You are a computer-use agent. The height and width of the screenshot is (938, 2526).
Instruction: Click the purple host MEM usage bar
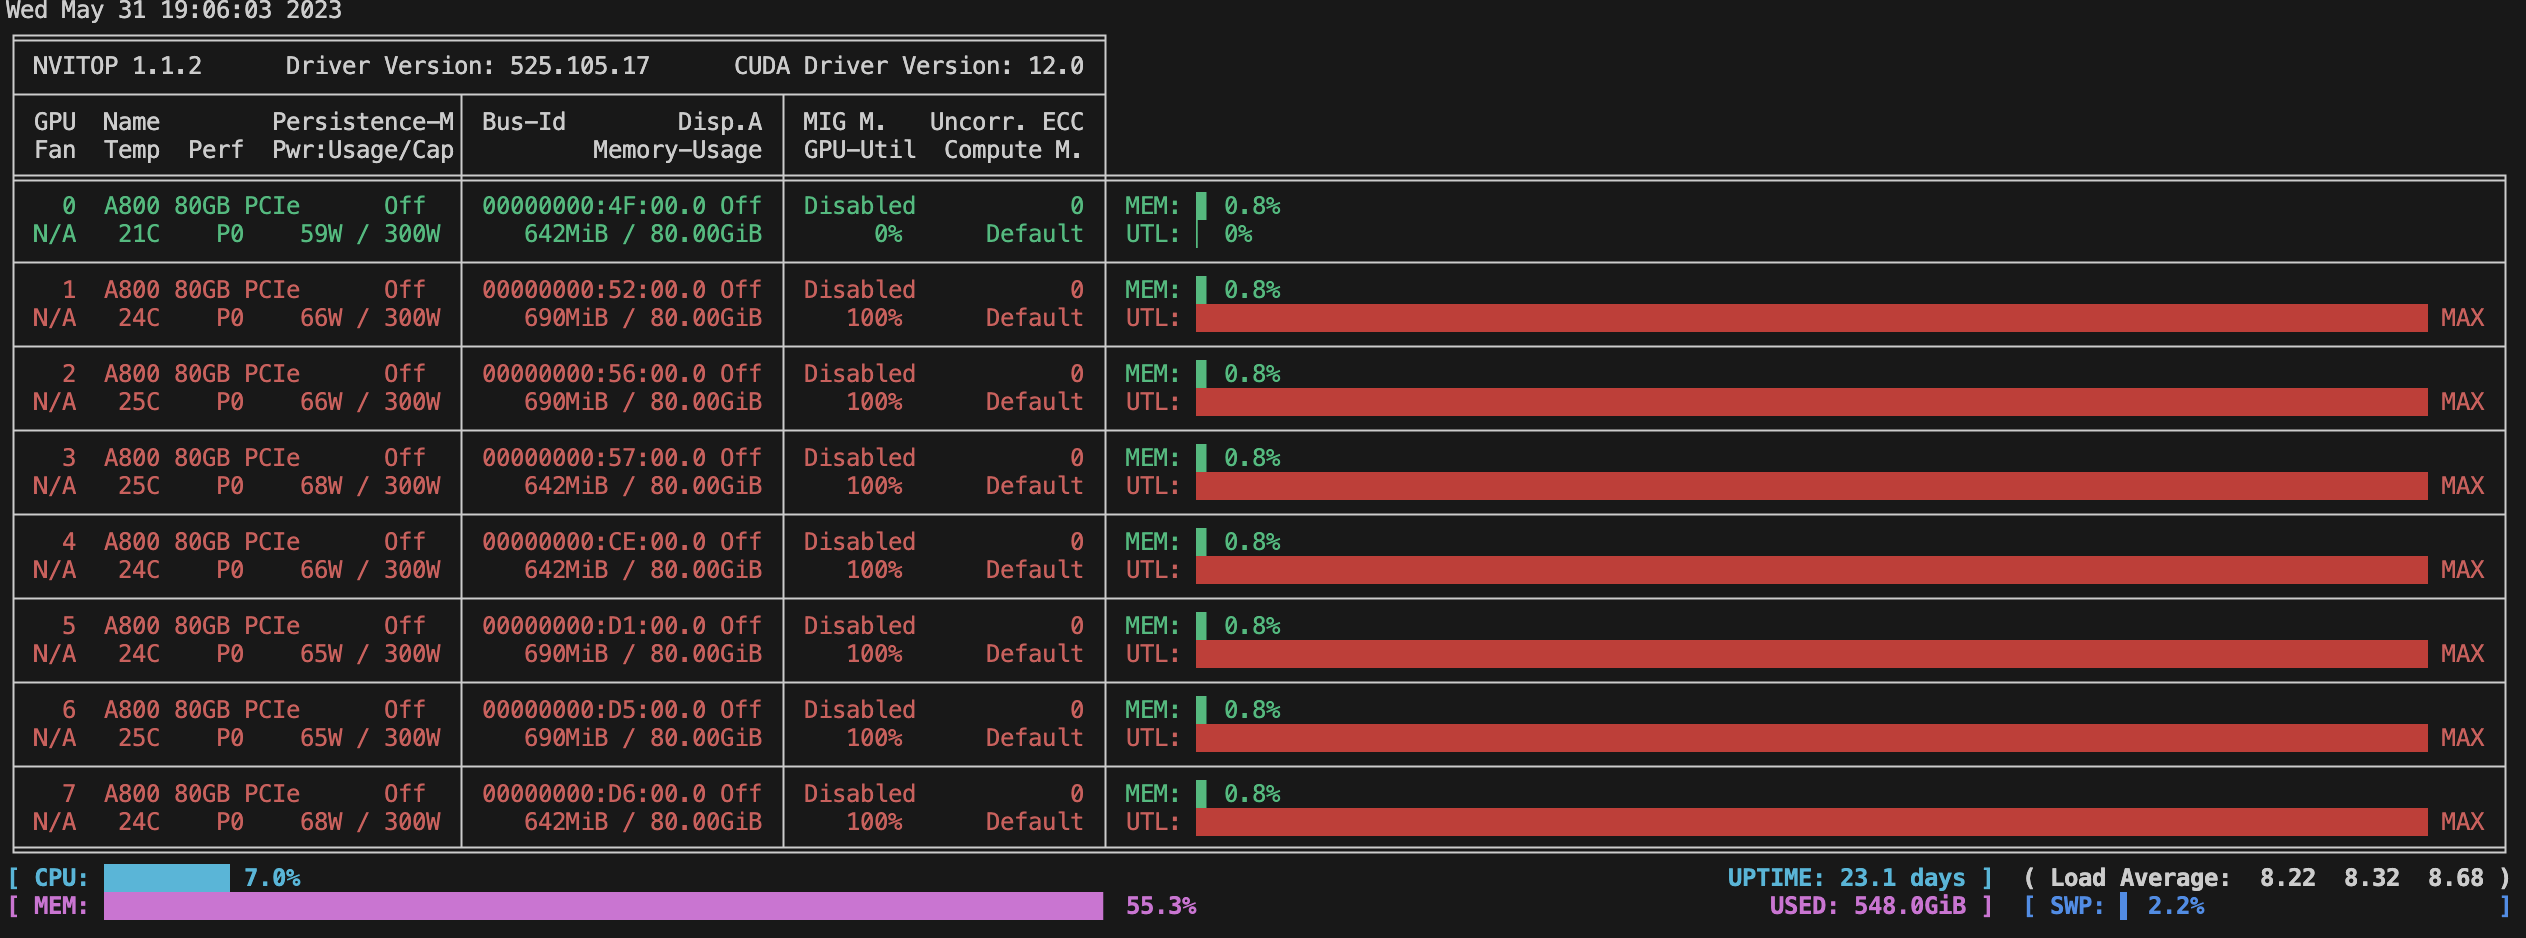[x=603, y=906]
